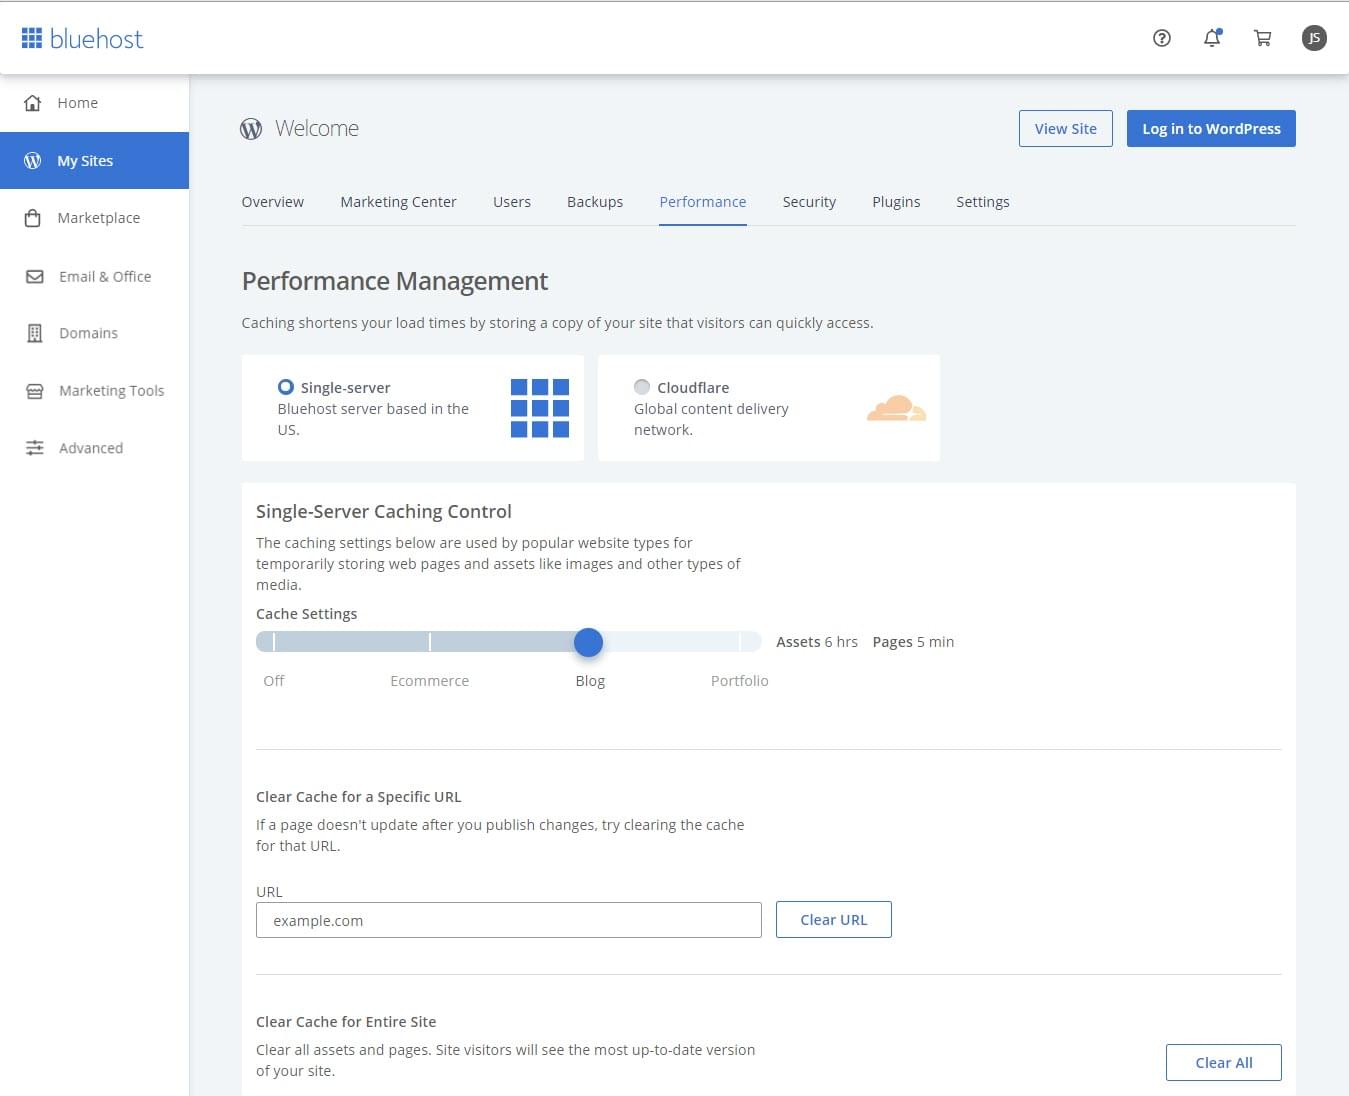1349x1096 pixels.
Task: Click the Marketing Tools storefront icon
Action: pos(35,391)
